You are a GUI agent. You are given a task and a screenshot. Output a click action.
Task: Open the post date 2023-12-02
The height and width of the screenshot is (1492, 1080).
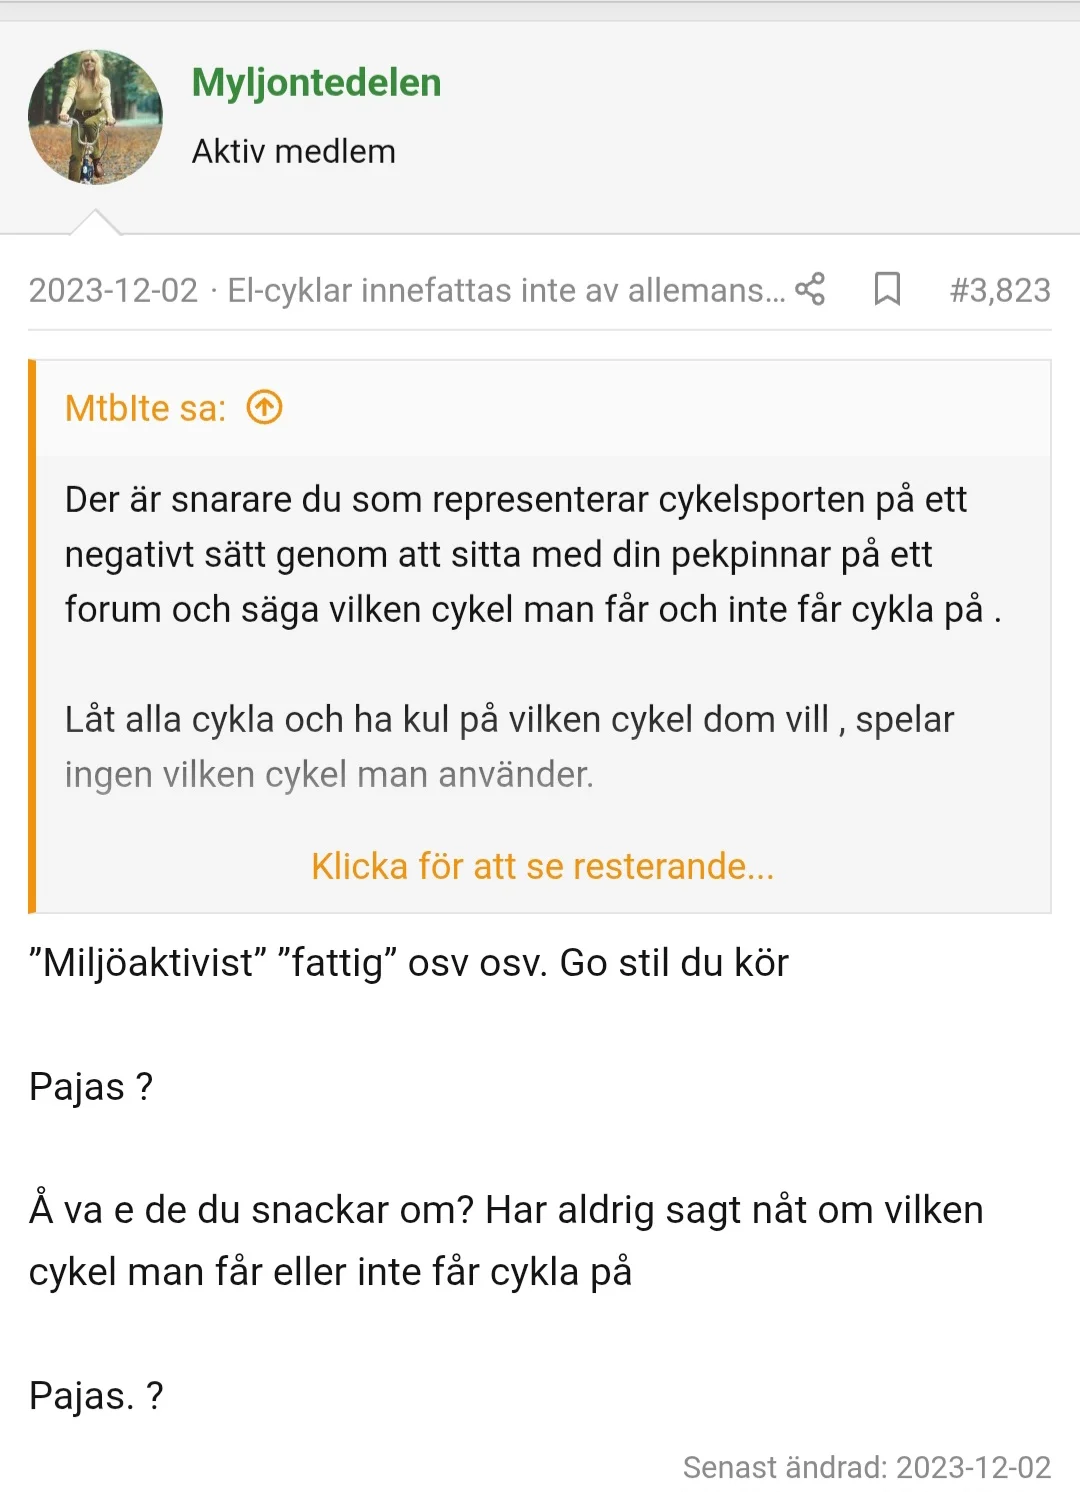112,290
